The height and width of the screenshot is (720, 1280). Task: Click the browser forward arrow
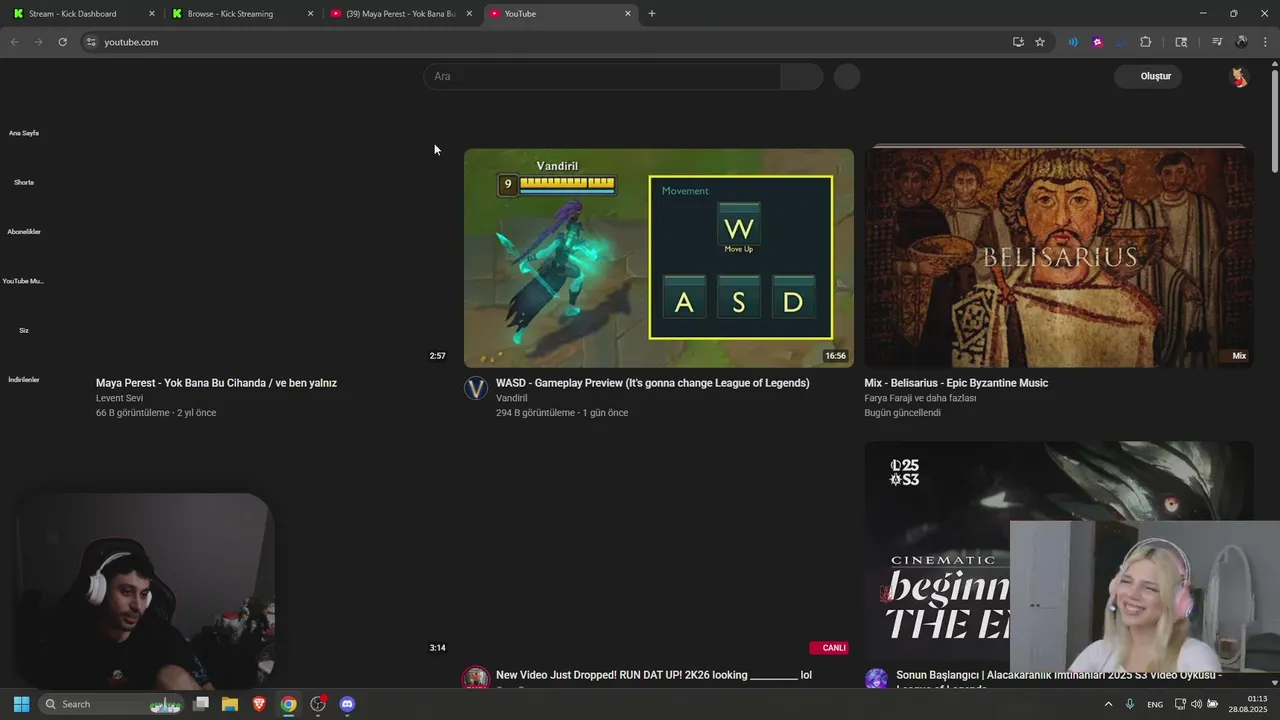pos(38,42)
